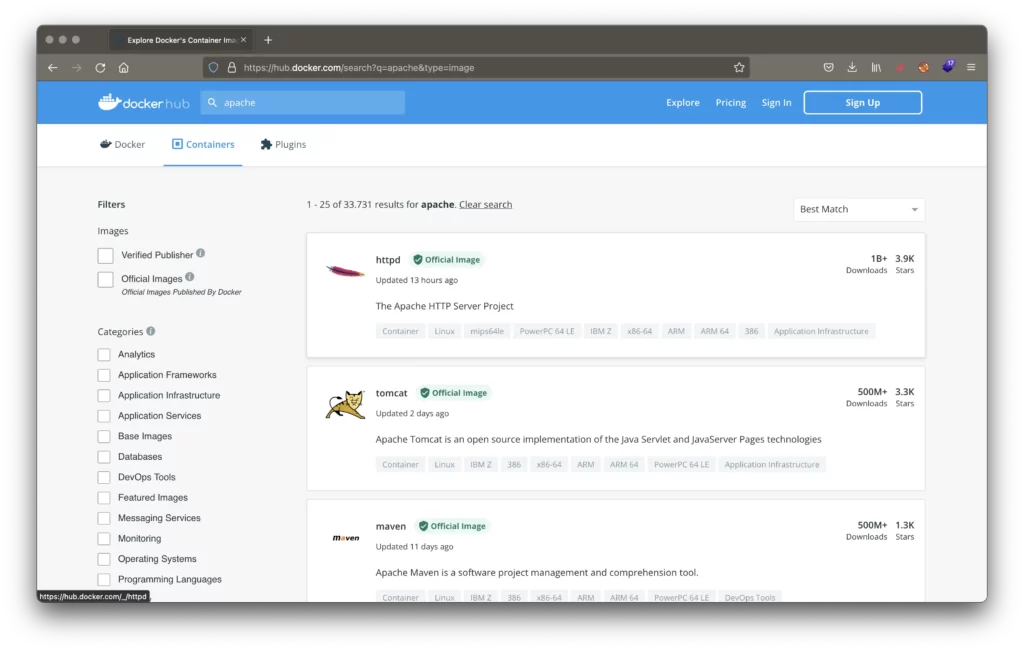
Task: Go back with the browser back arrow
Action: click(x=53, y=67)
